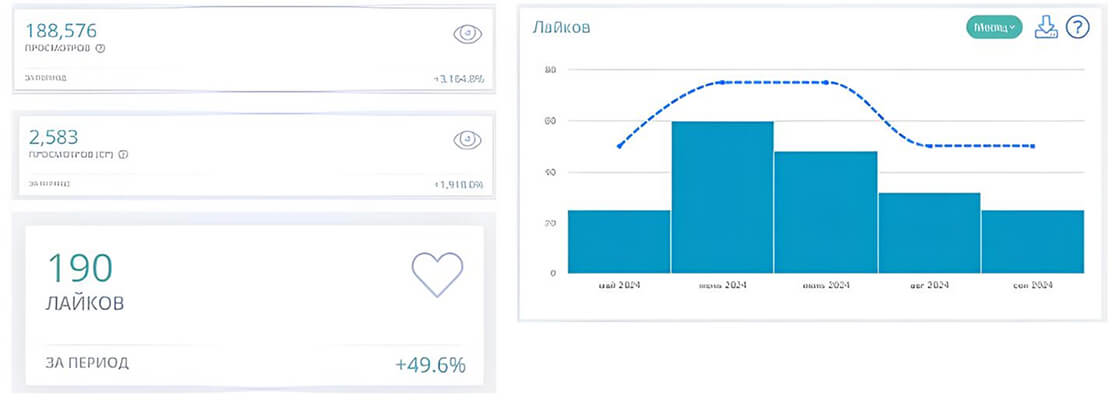Click the August 2024 bar
This screenshot has width=1120, height=407.
point(929,233)
